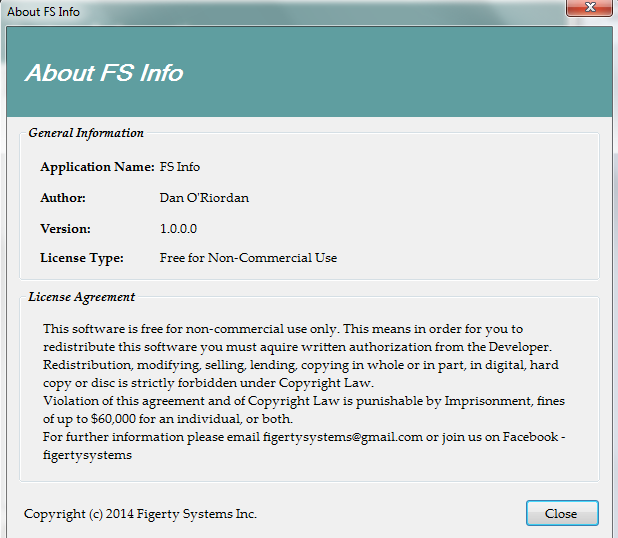618x538 pixels.
Task: Click the License Agreement group label
Action: point(82,297)
